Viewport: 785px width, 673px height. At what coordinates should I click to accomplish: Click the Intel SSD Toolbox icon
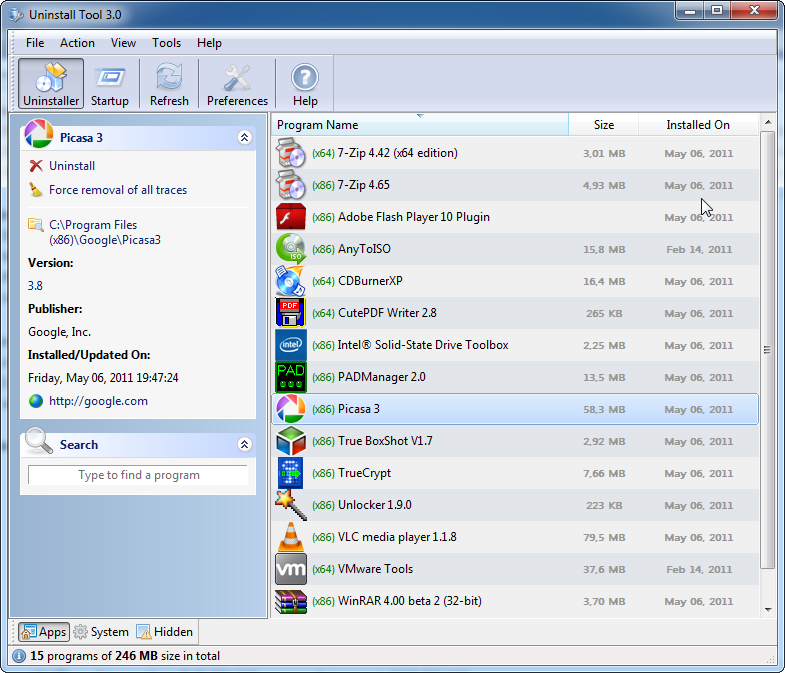coord(290,345)
